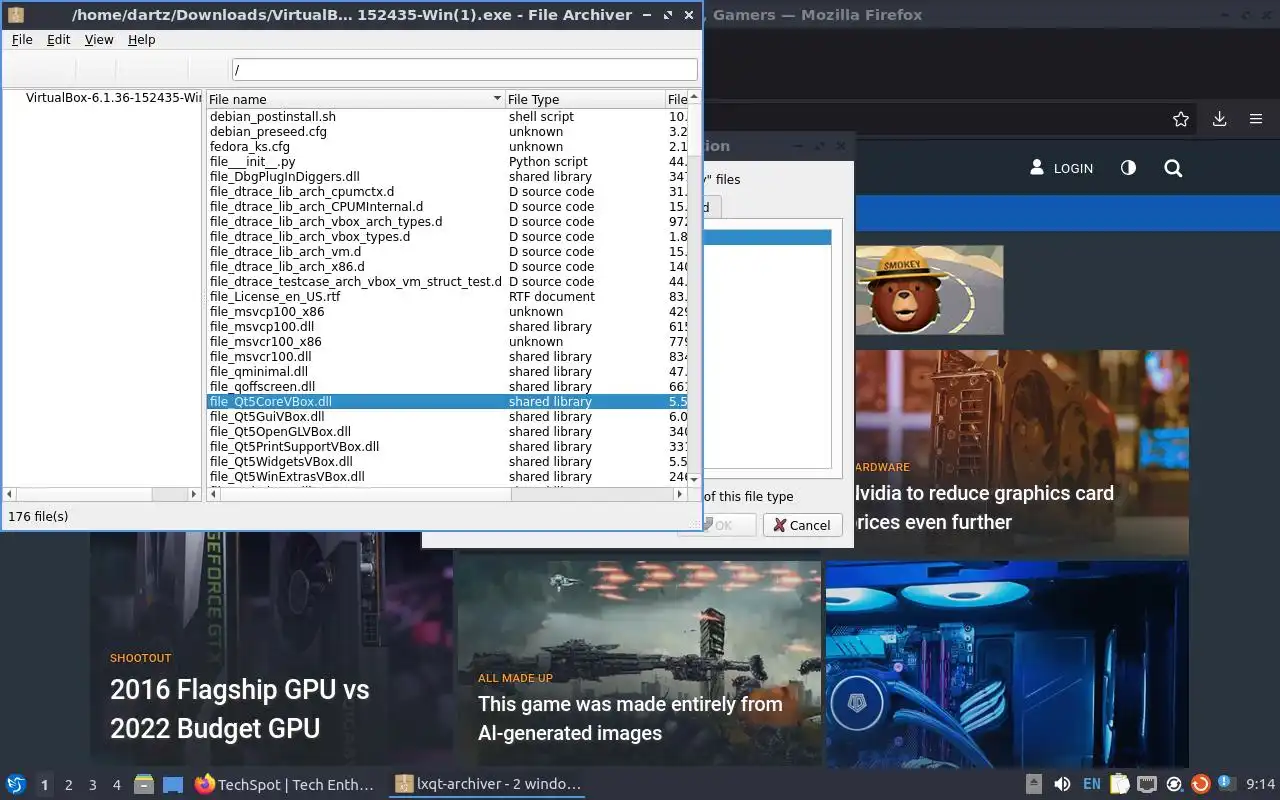Select file_Qt5PrintSupportVBox.dll row
The width and height of the screenshot is (1280, 800).
click(447, 447)
